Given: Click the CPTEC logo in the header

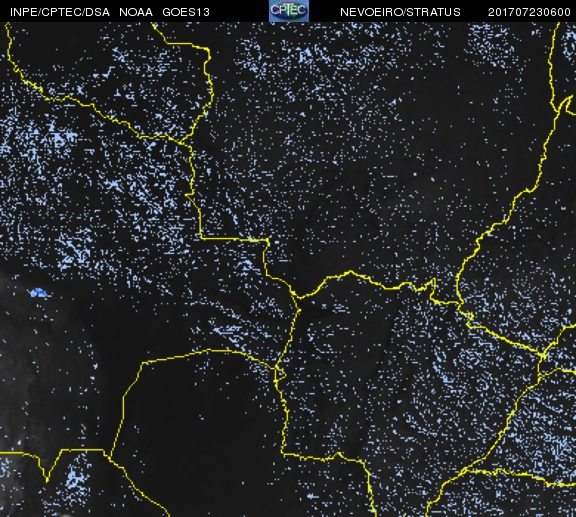Looking at the screenshot, I should coord(289,11).
